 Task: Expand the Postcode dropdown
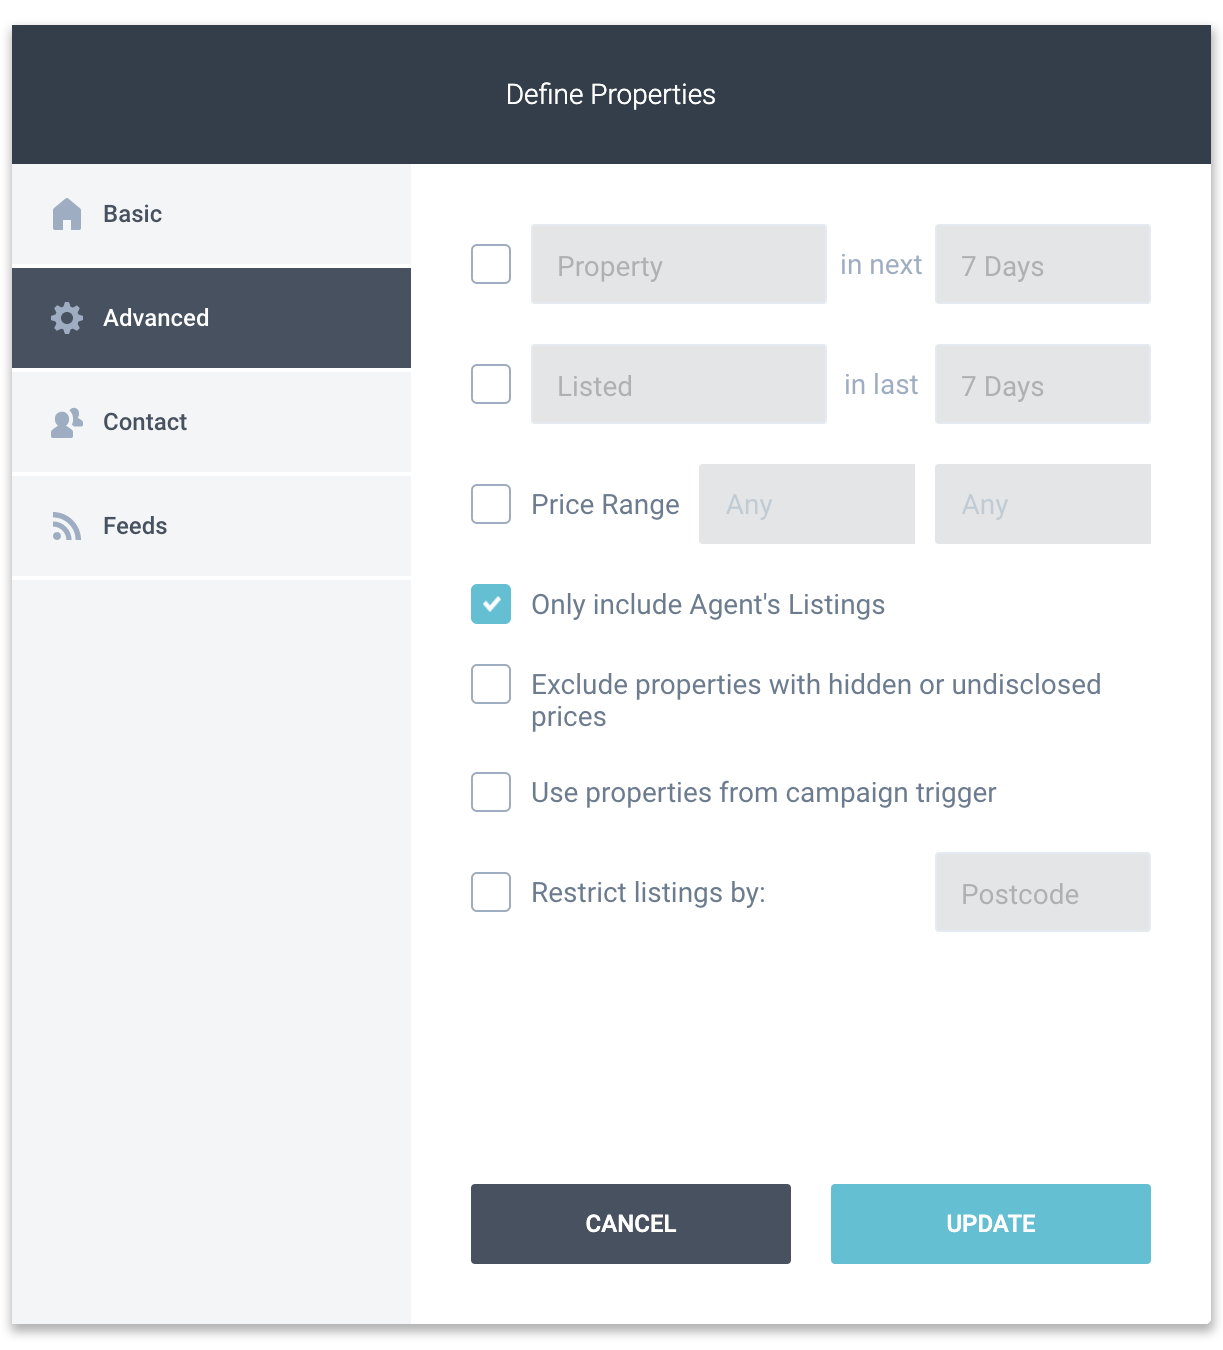click(1043, 892)
